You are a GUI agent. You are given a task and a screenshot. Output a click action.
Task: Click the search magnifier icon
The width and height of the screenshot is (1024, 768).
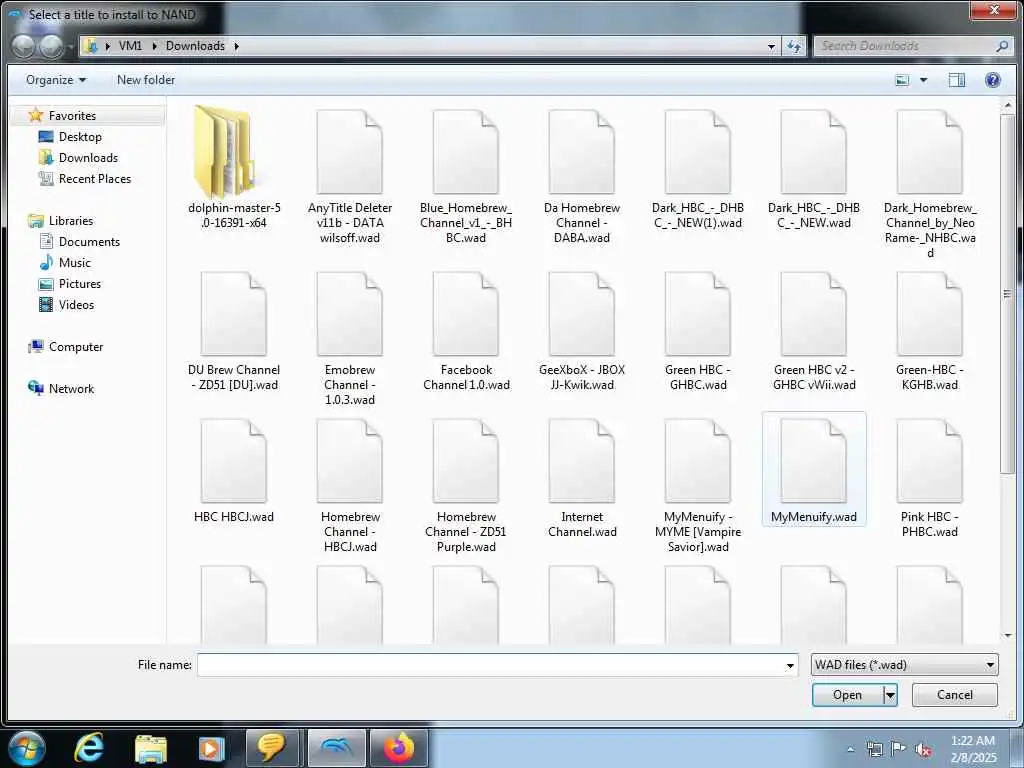tap(1001, 46)
